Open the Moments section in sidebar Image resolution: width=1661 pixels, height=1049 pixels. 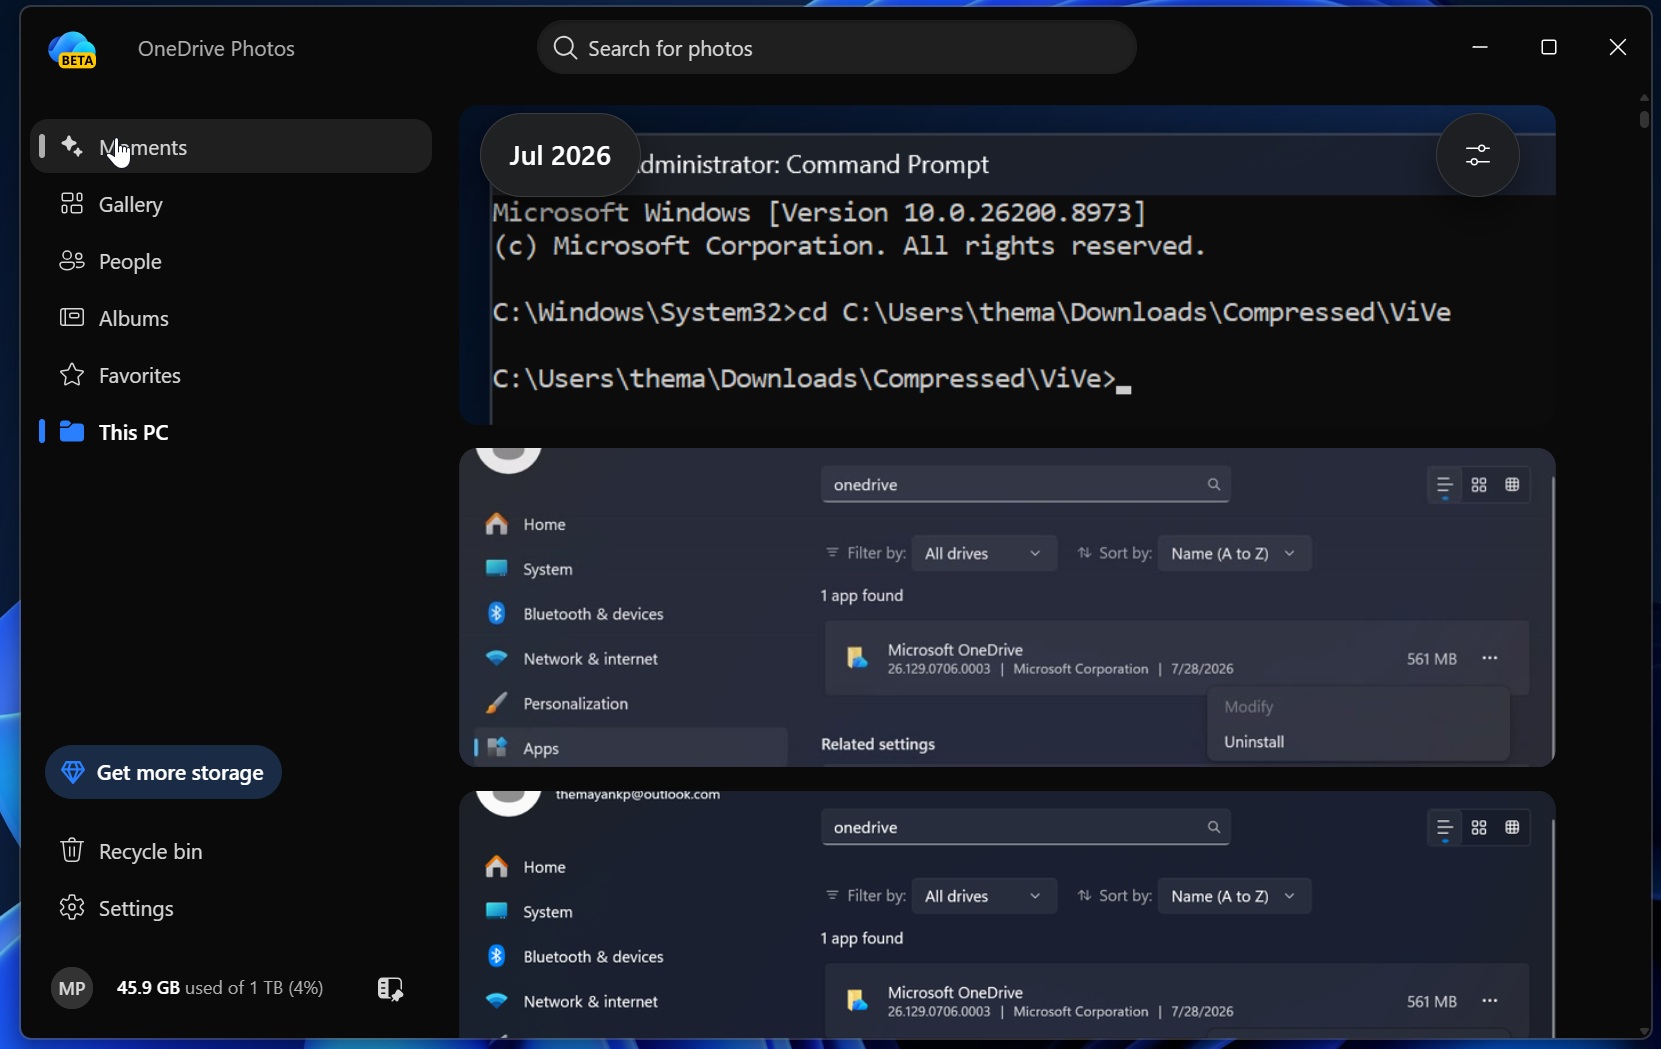click(231, 147)
